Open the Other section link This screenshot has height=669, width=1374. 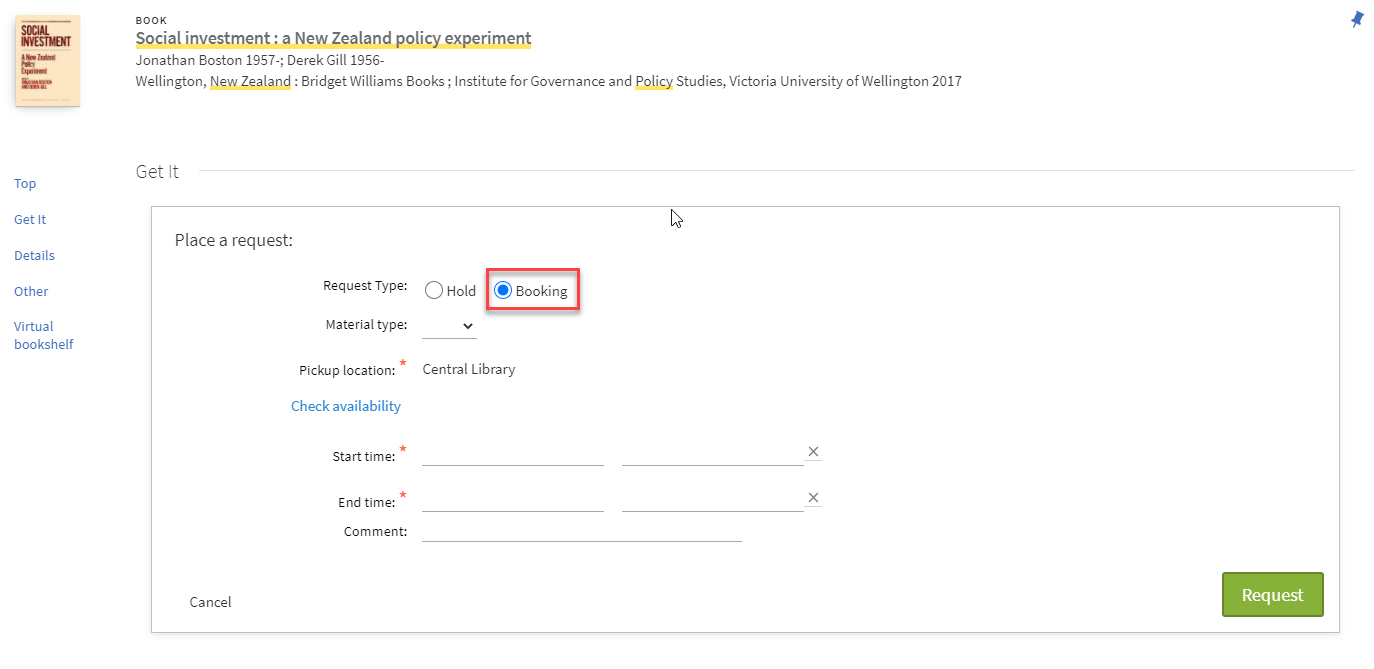(x=31, y=292)
